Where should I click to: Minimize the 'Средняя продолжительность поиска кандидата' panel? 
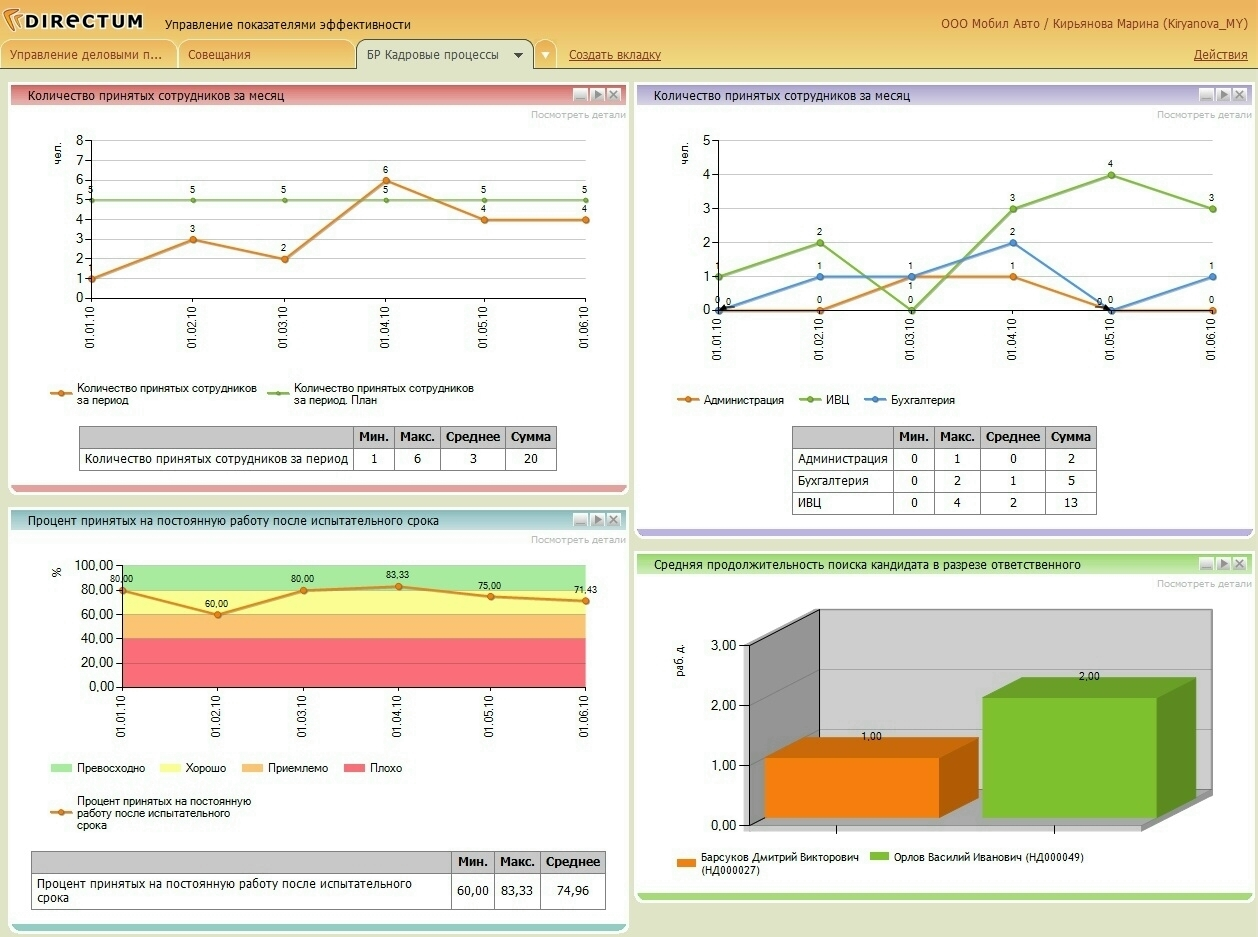pos(1206,564)
